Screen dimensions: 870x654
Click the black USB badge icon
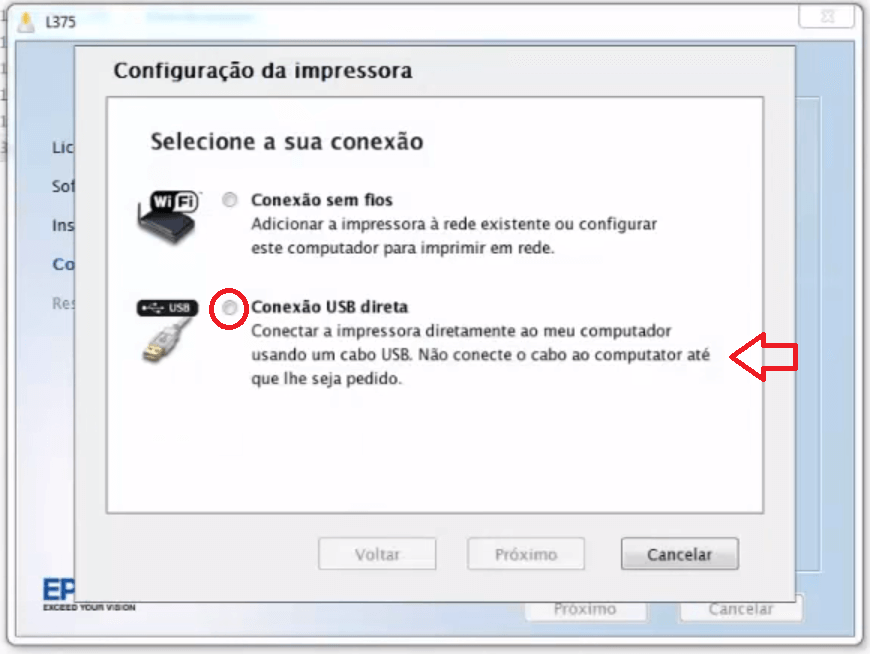pos(167,307)
